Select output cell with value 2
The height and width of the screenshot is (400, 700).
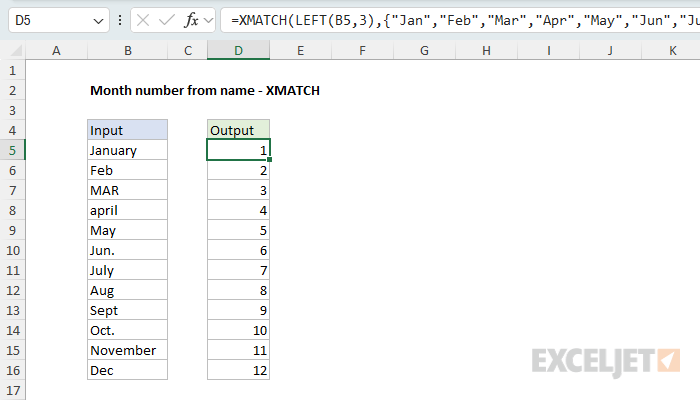pos(238,171)
